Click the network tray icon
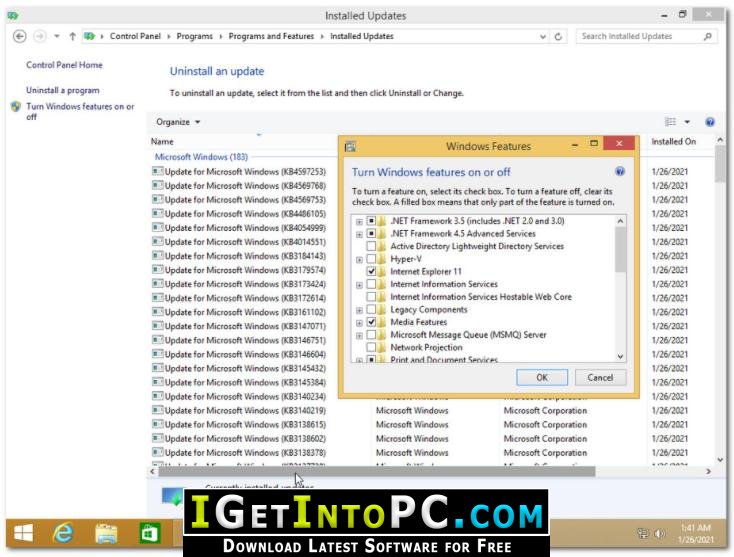Image resolution: width=734 pixels, height=557 pixels. click(643, 534)
